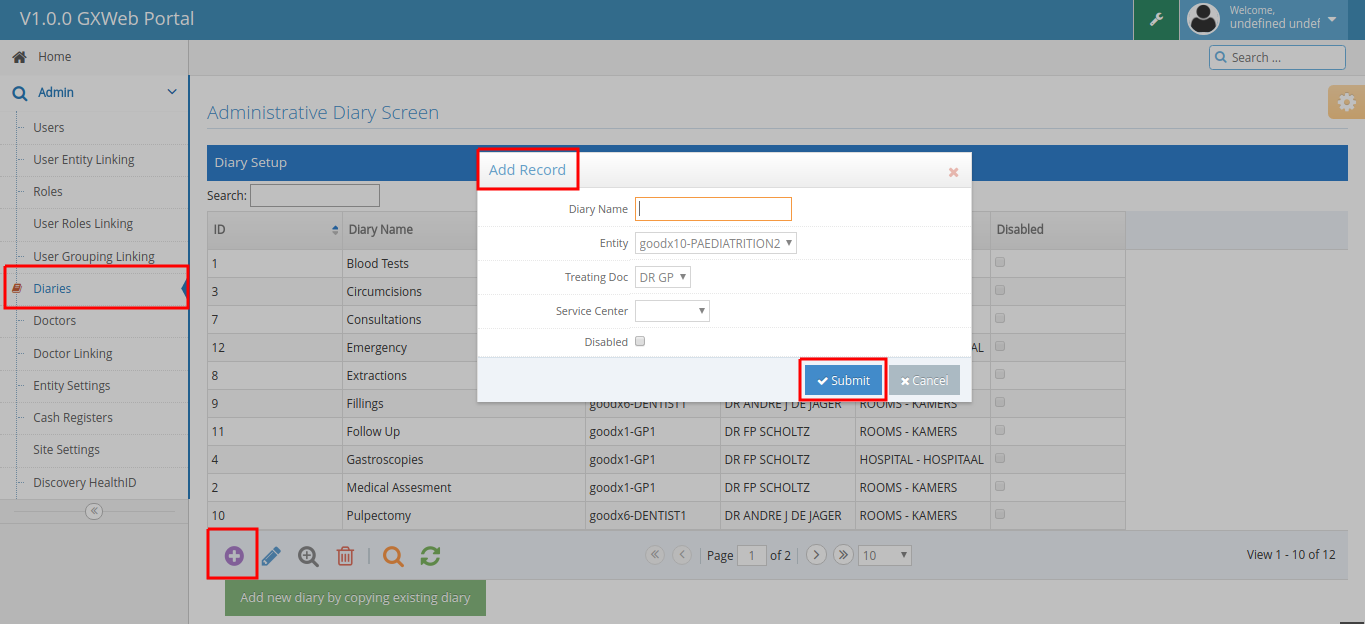Click the view record magnifier-plus icon
Viewport: 1365px width, 624px height.
pos(308,556)
